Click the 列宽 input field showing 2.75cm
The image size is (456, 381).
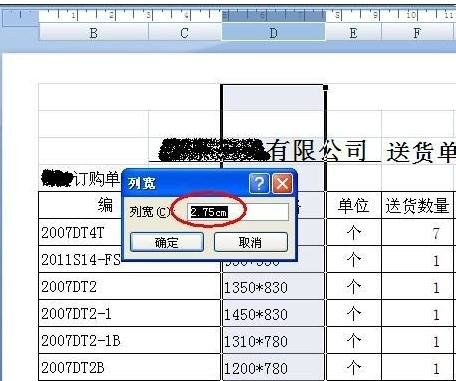pos(238,212)
